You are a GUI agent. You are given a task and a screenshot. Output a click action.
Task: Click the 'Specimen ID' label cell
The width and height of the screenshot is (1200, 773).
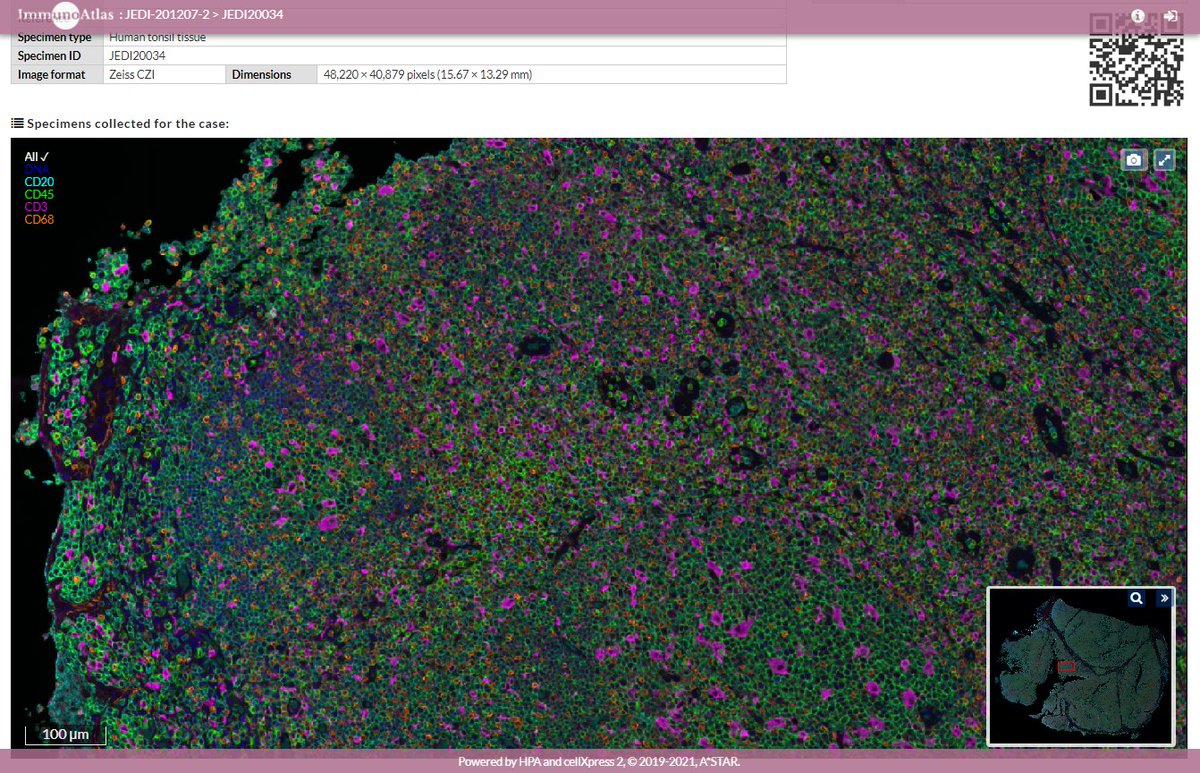(57, 56)
